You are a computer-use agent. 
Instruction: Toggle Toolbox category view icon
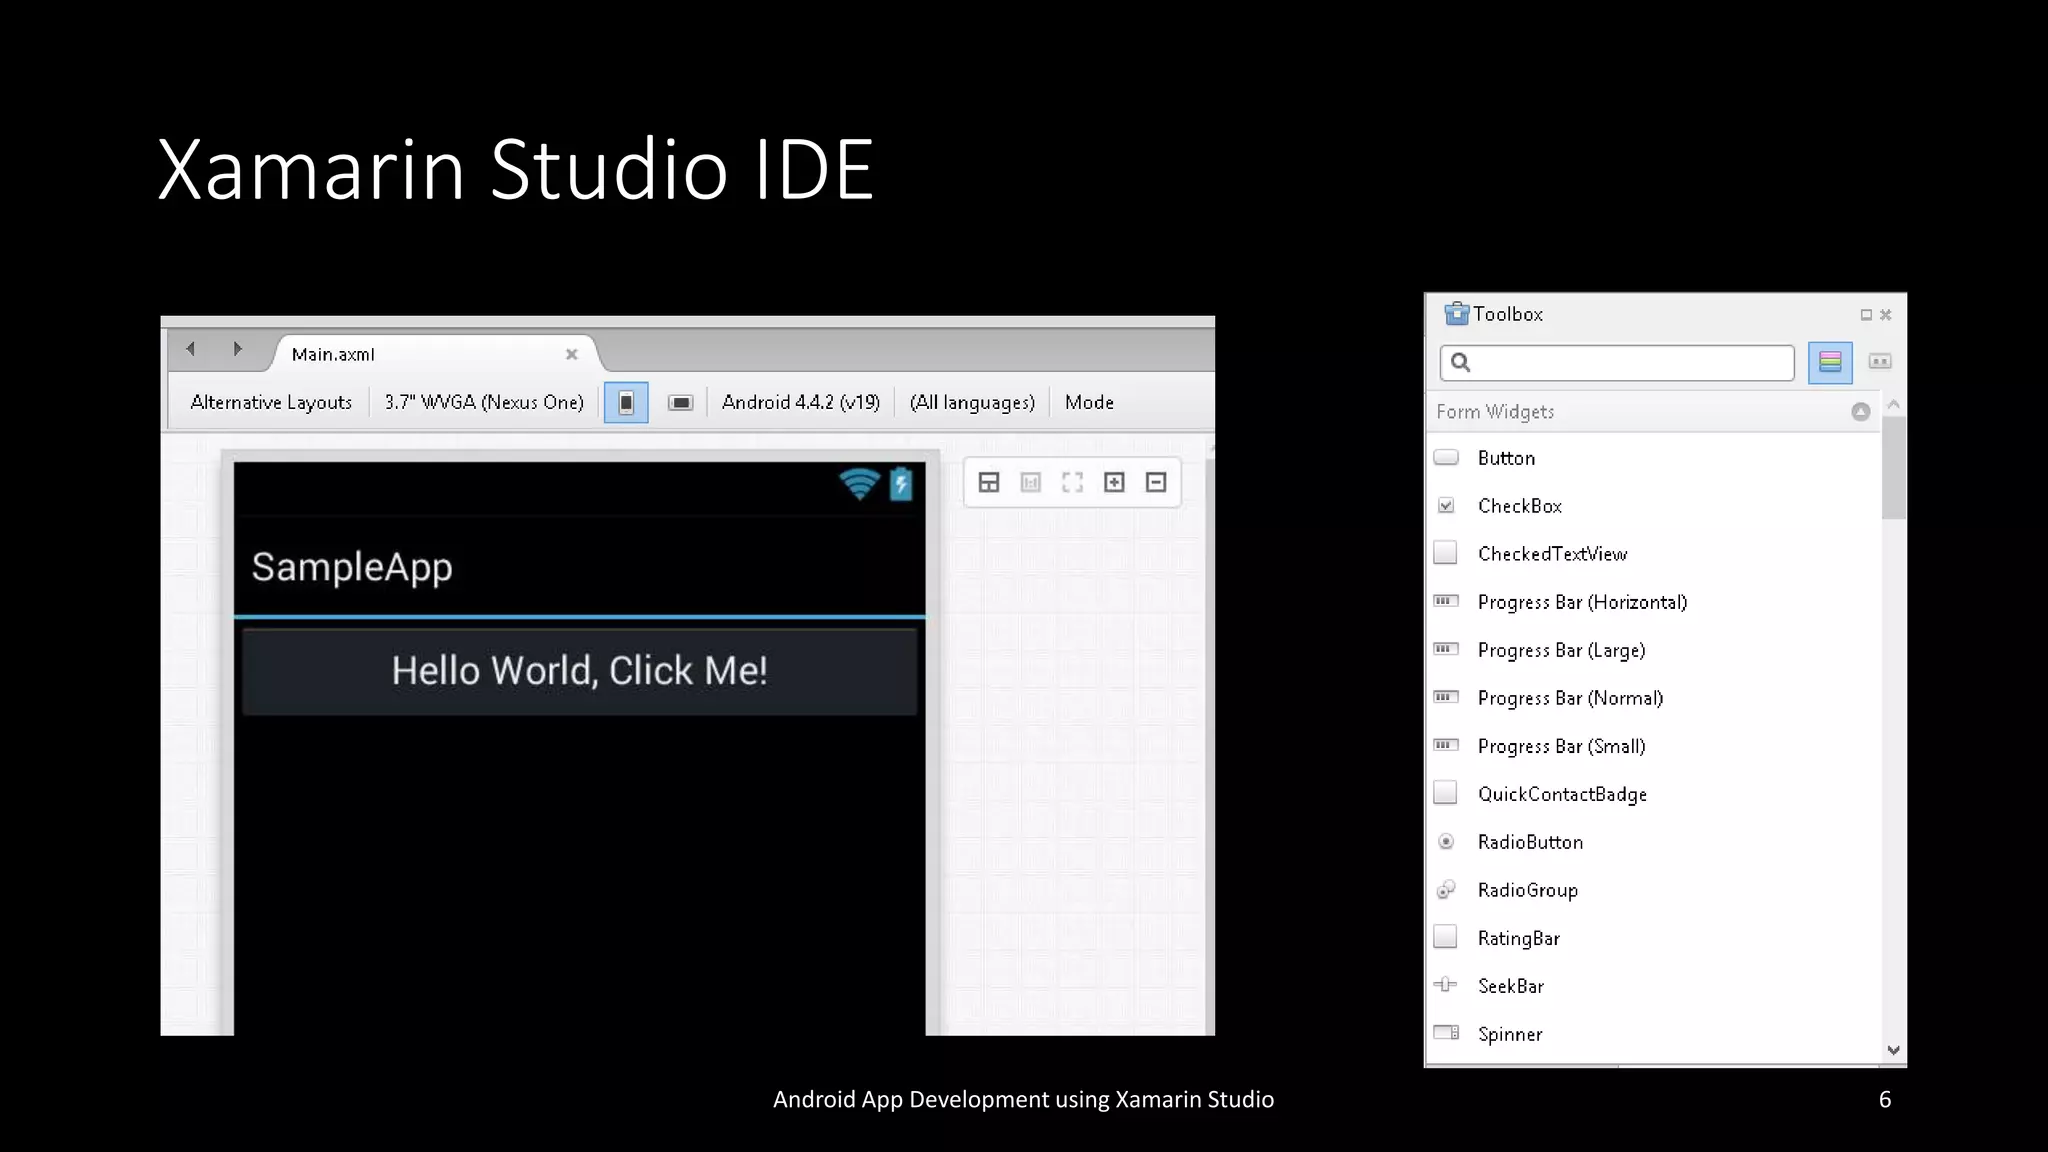pyautogui.click(x=1830, y=362)
